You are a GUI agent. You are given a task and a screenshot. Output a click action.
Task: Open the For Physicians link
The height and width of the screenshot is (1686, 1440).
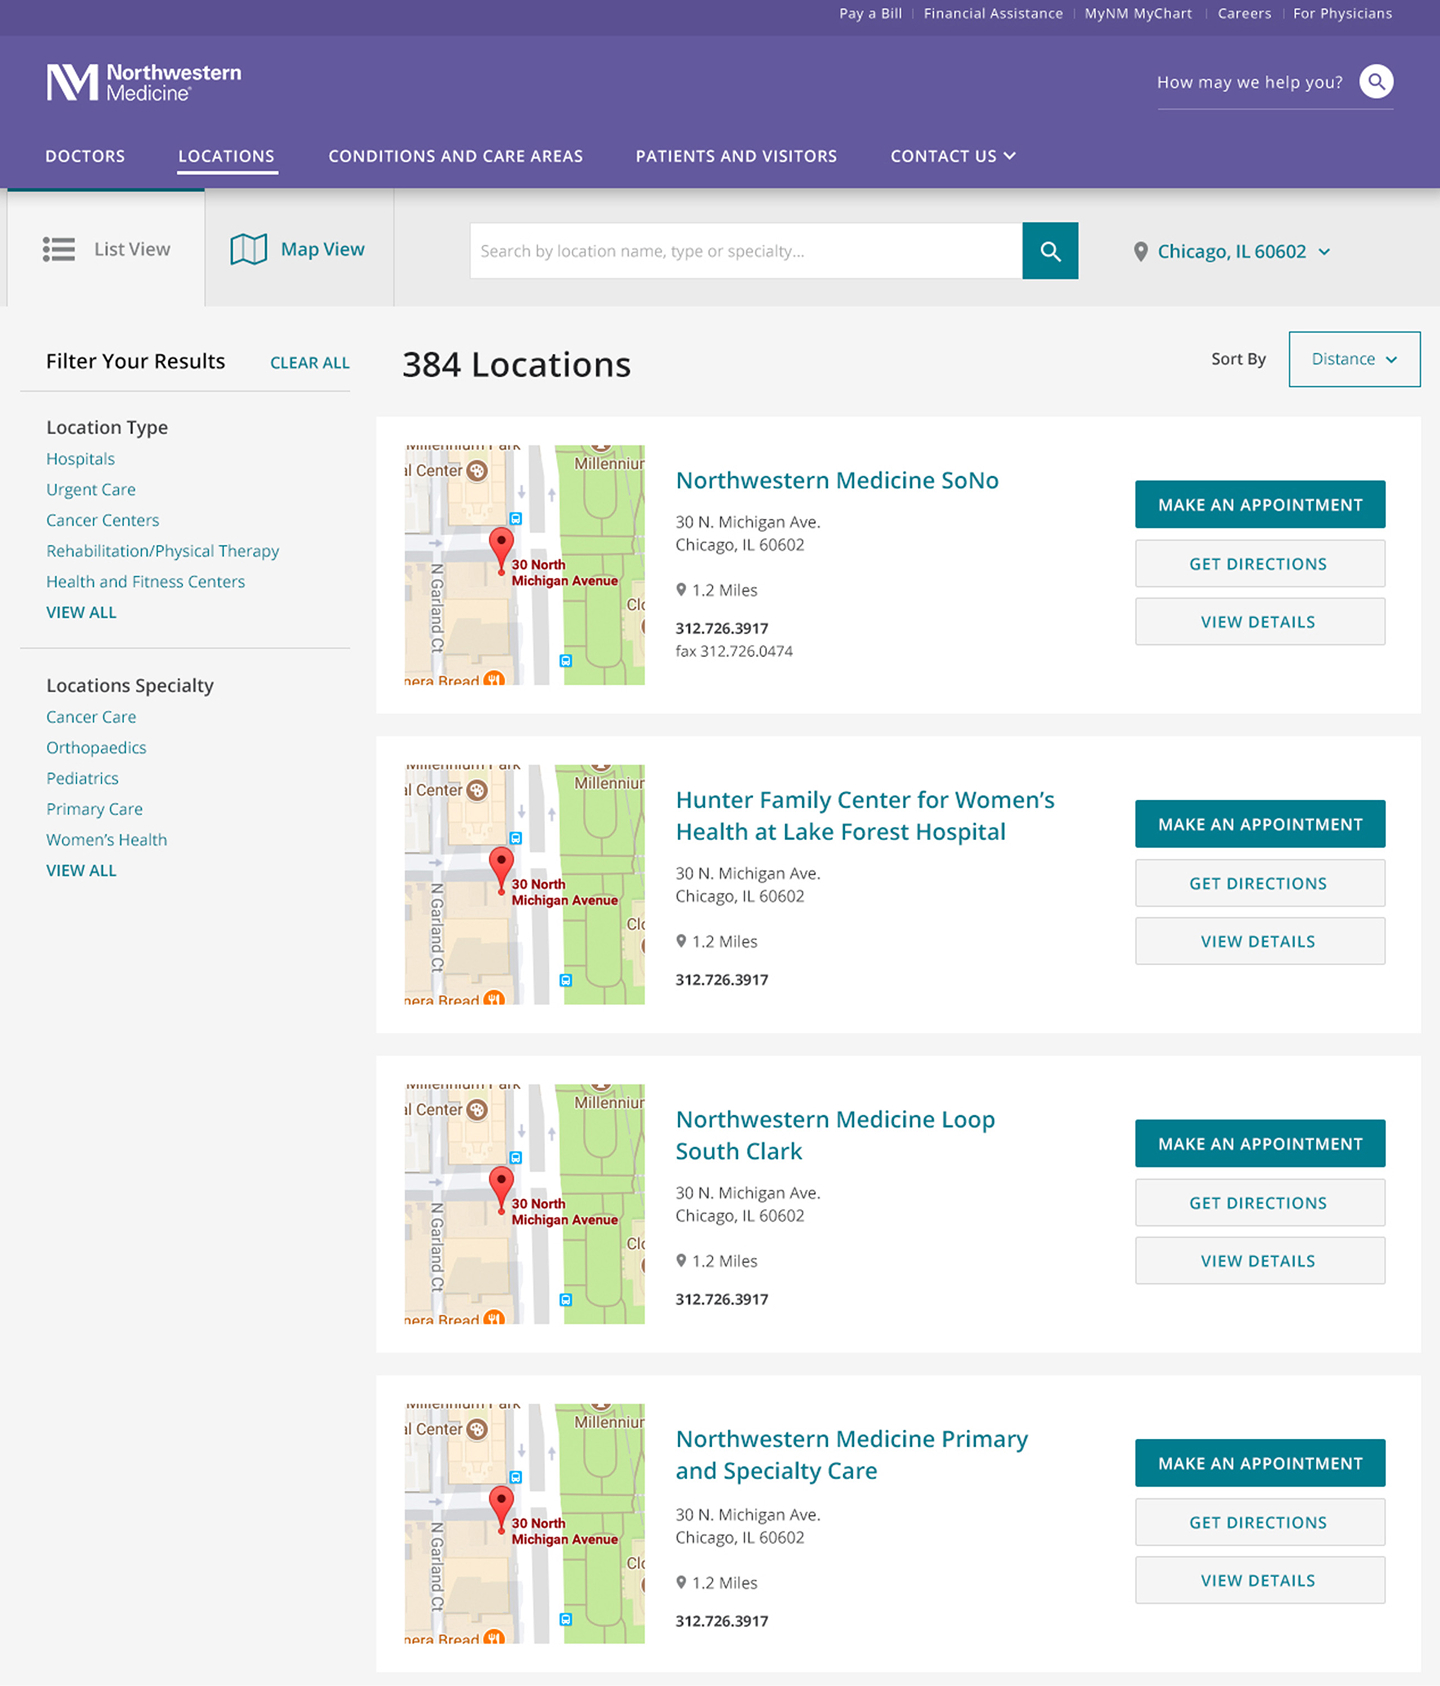click(1342, 14)
